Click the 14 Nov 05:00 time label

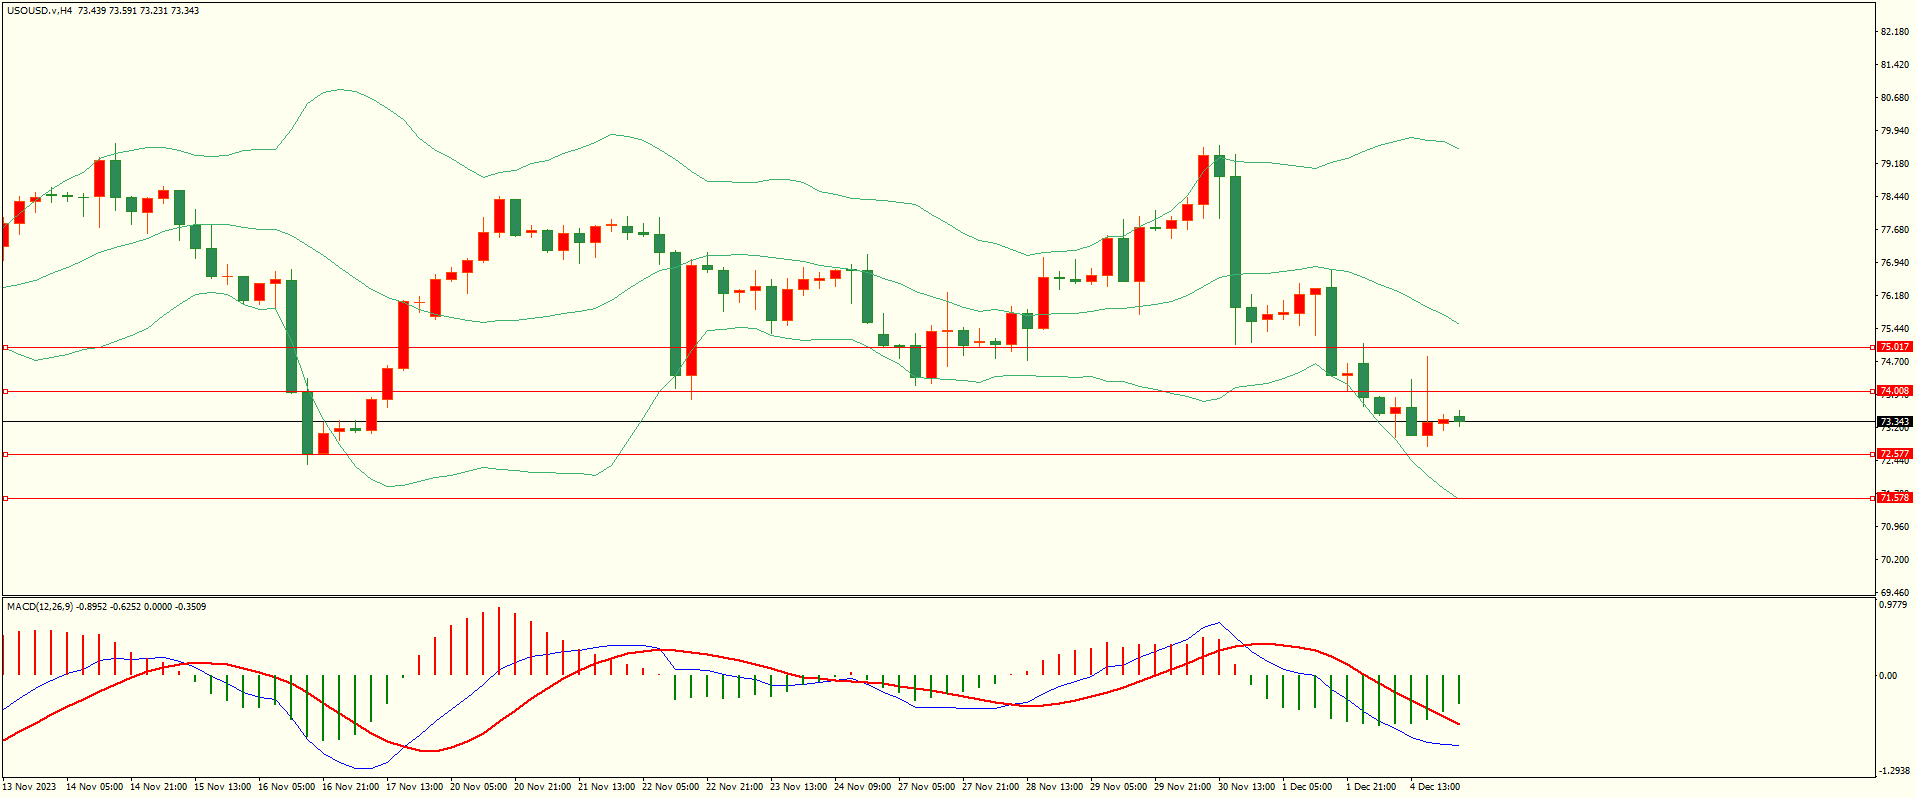coord(94,787)
